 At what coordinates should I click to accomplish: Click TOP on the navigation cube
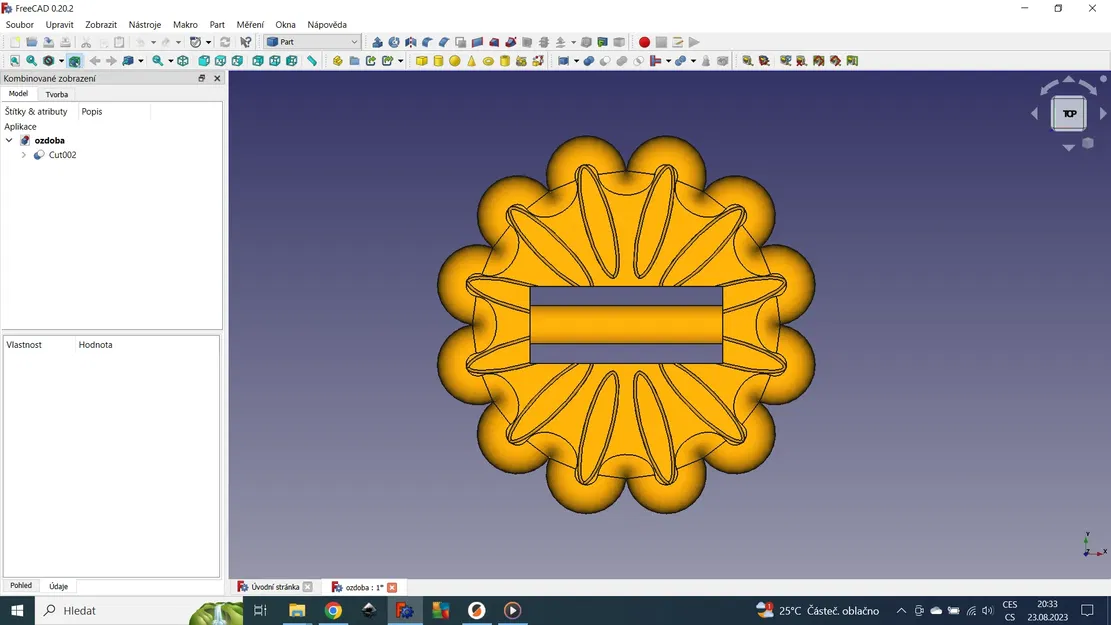[x=1068, y=113]
